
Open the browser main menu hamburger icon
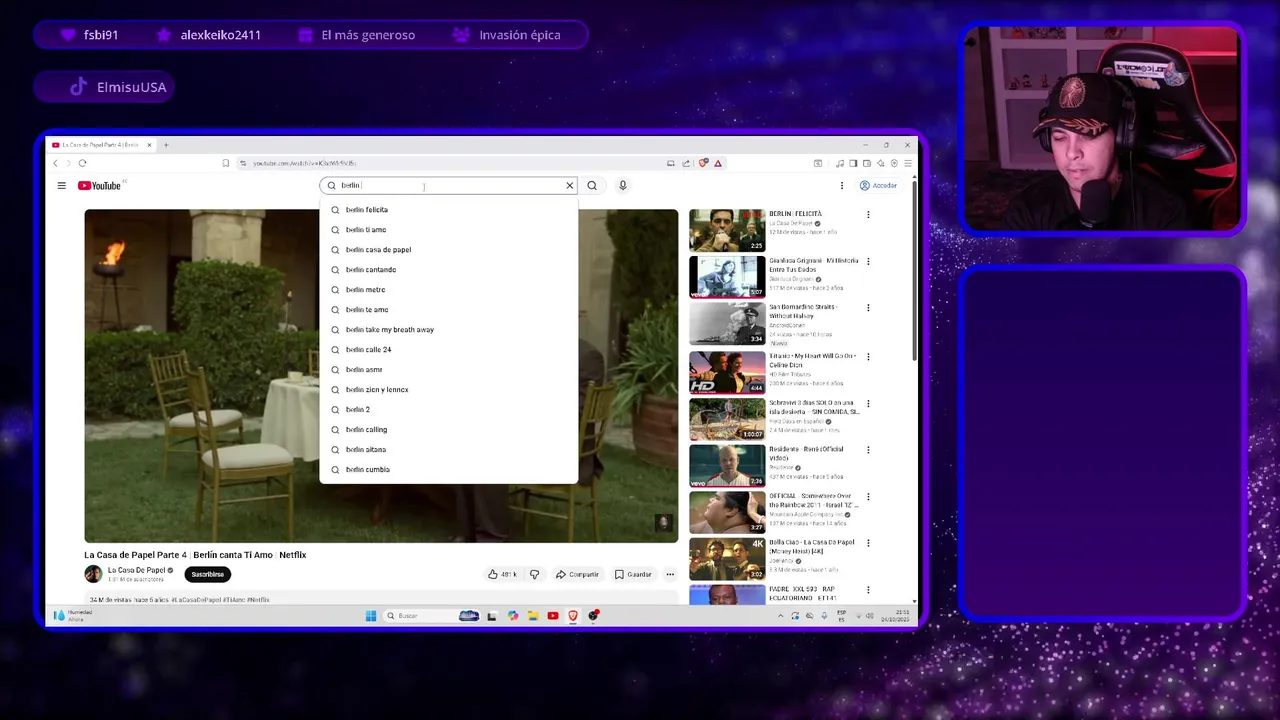point(906,163)
